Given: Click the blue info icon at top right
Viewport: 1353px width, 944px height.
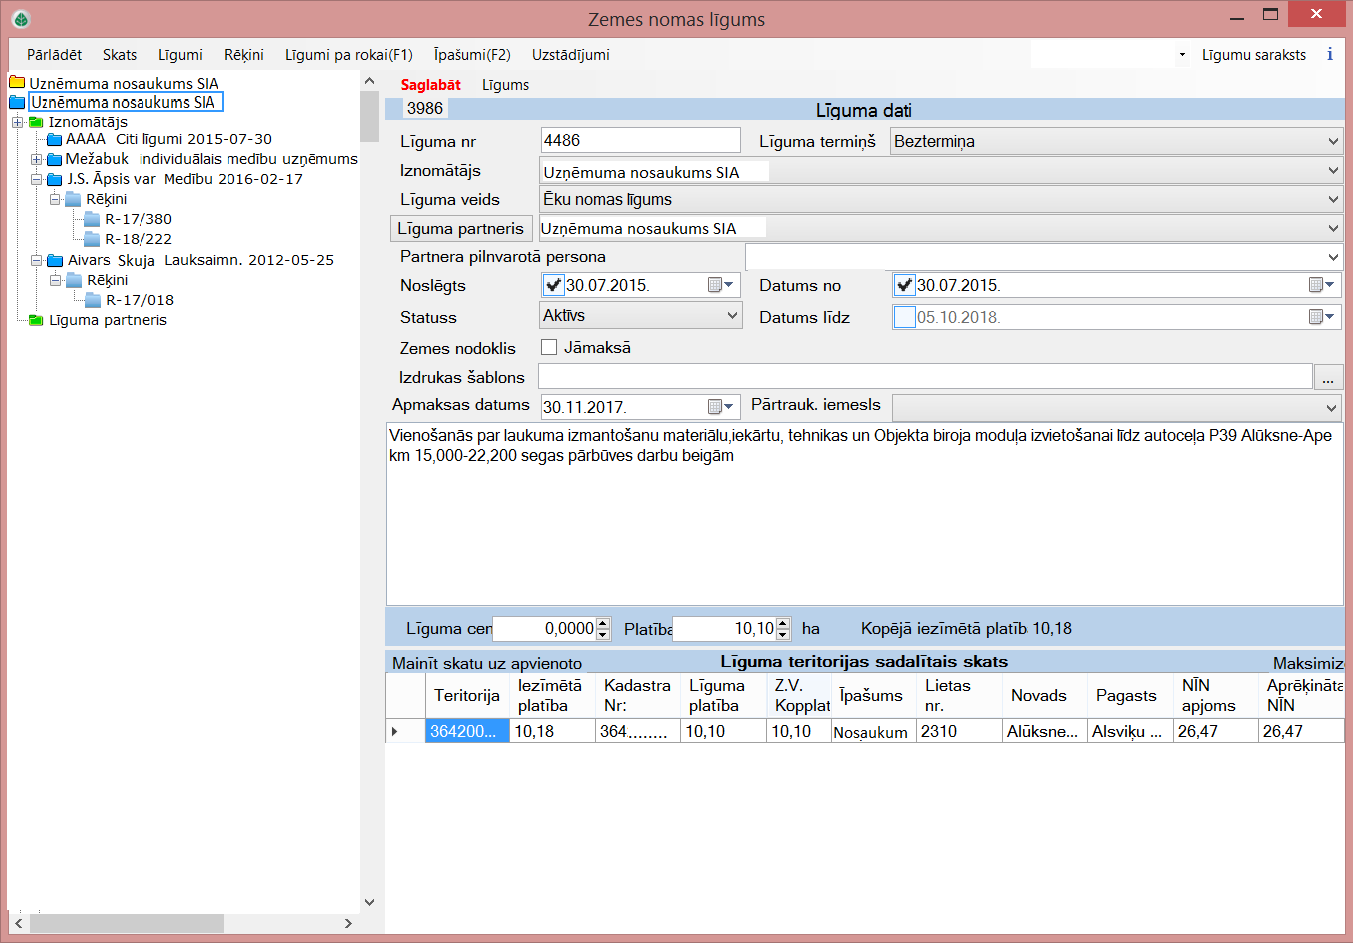Looking at the screenshot, I should click(1329, 54).
